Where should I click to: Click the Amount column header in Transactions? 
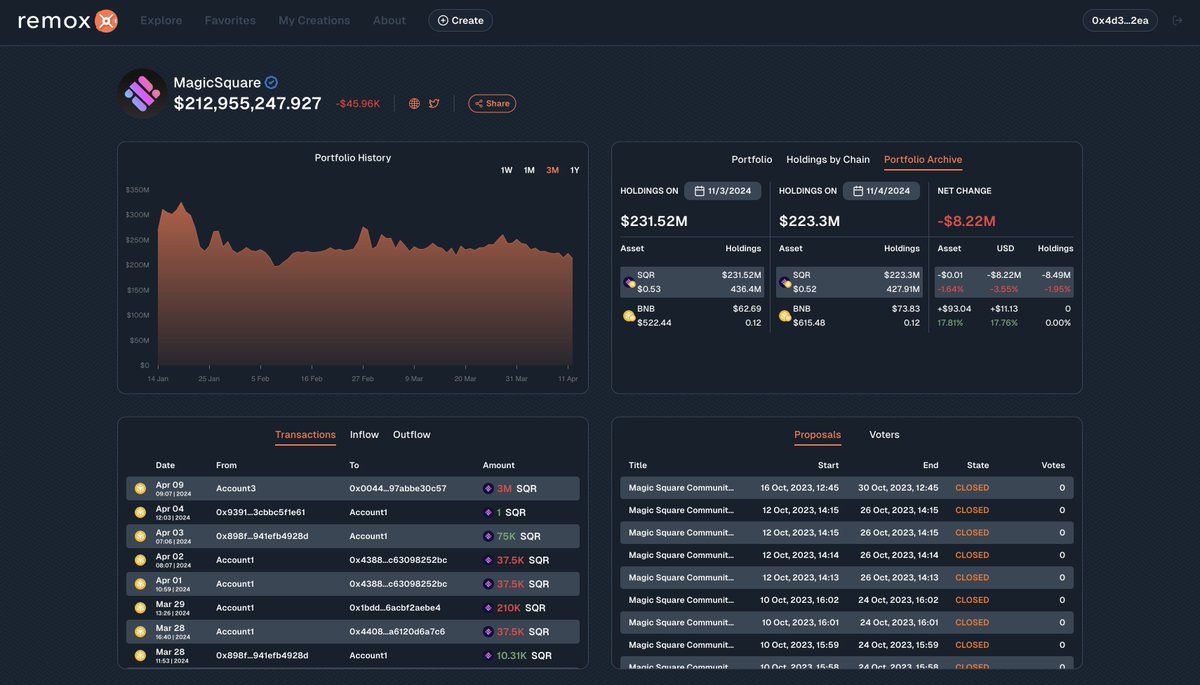[x=499, y=465]
